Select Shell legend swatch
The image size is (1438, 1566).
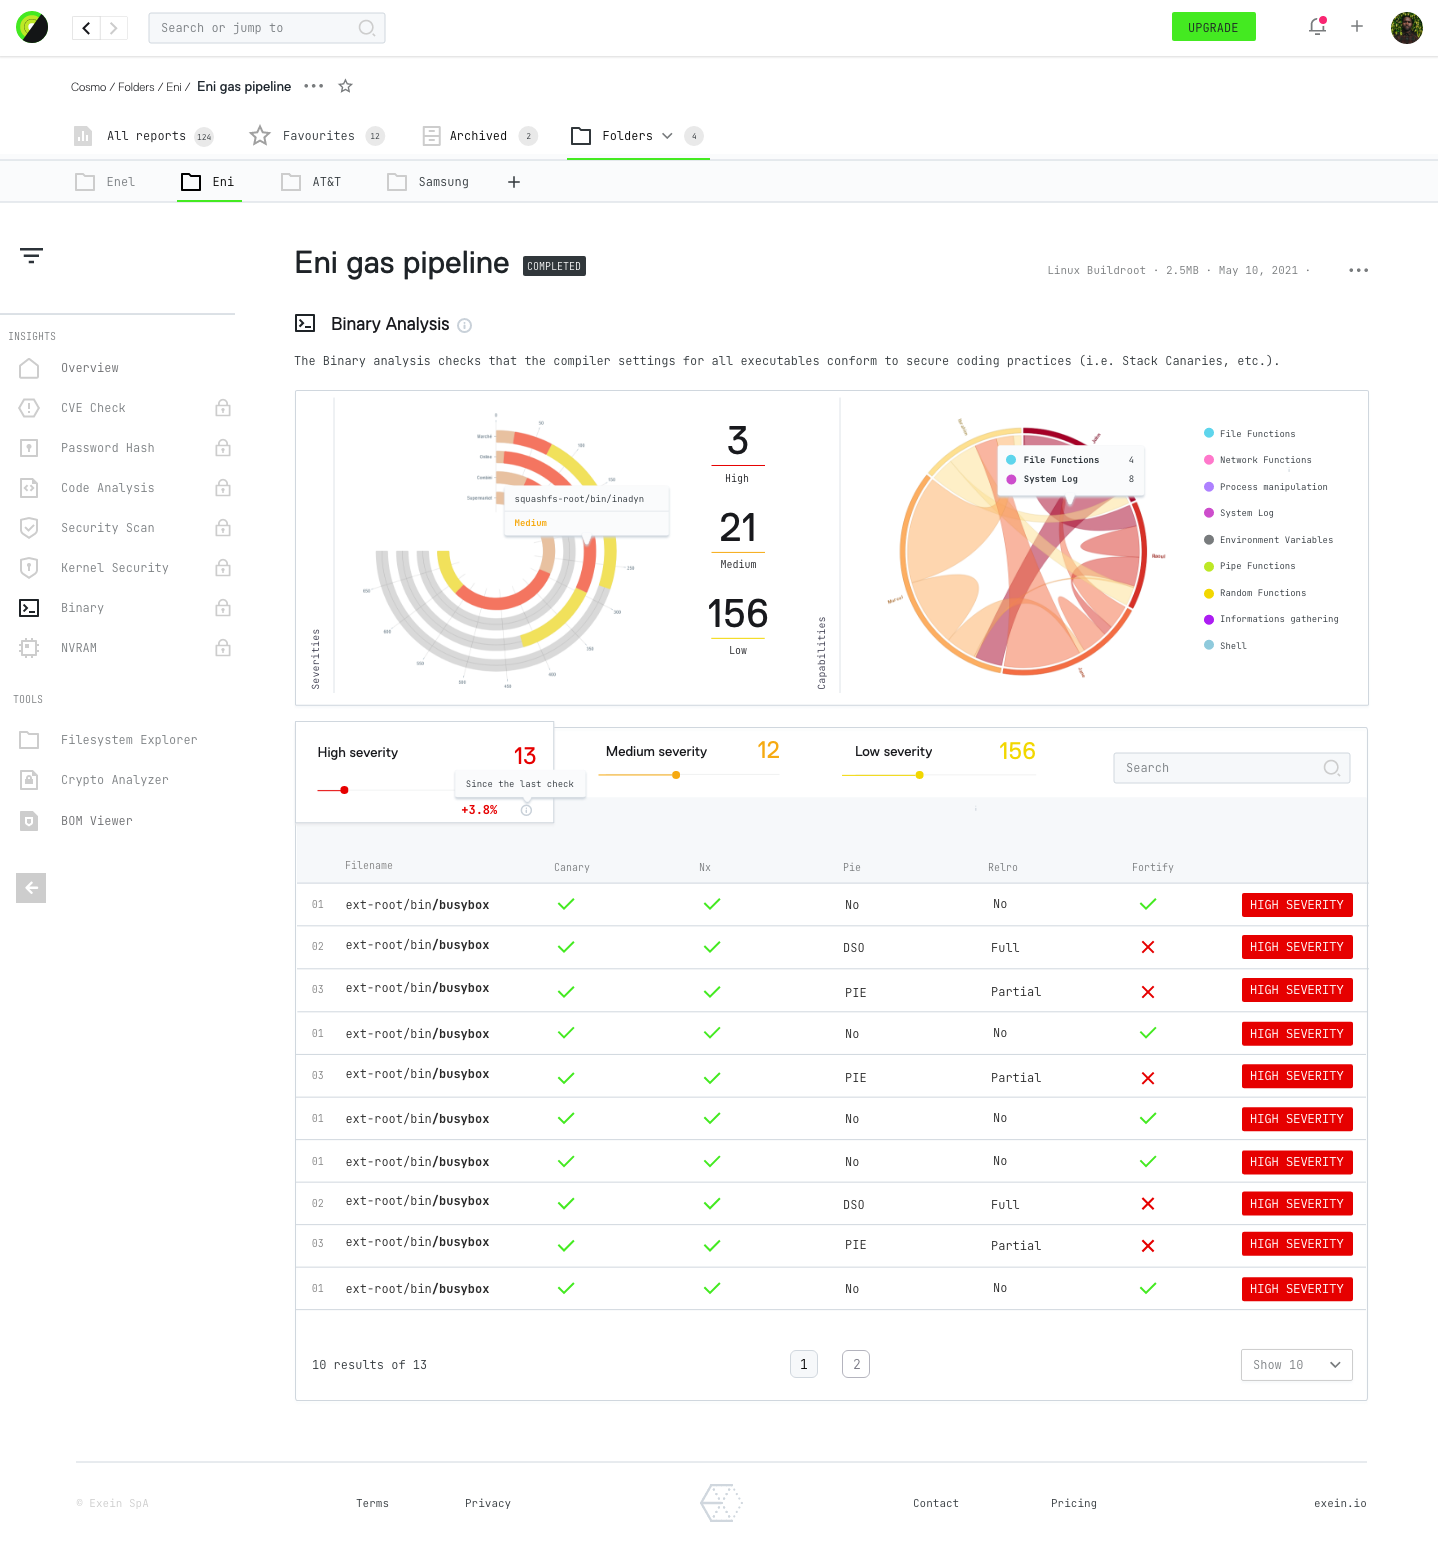pyautogui.click(x=1209, y=645)
